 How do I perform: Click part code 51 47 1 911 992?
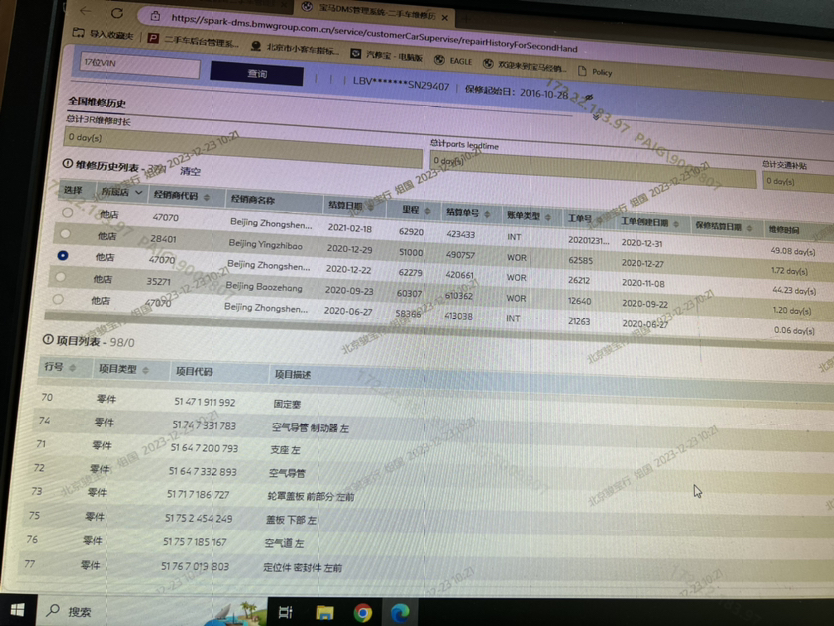(205, 402)
